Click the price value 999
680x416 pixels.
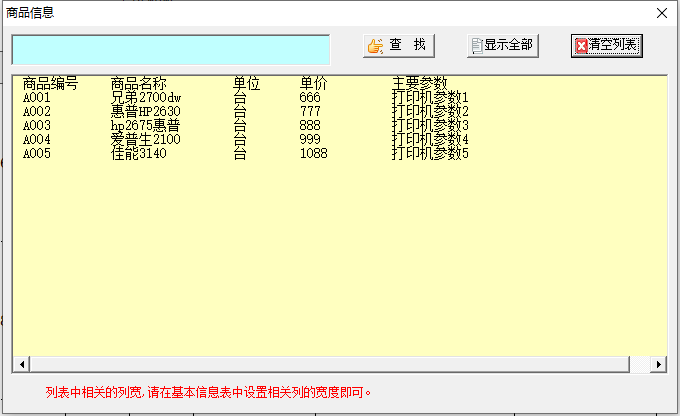310,139
